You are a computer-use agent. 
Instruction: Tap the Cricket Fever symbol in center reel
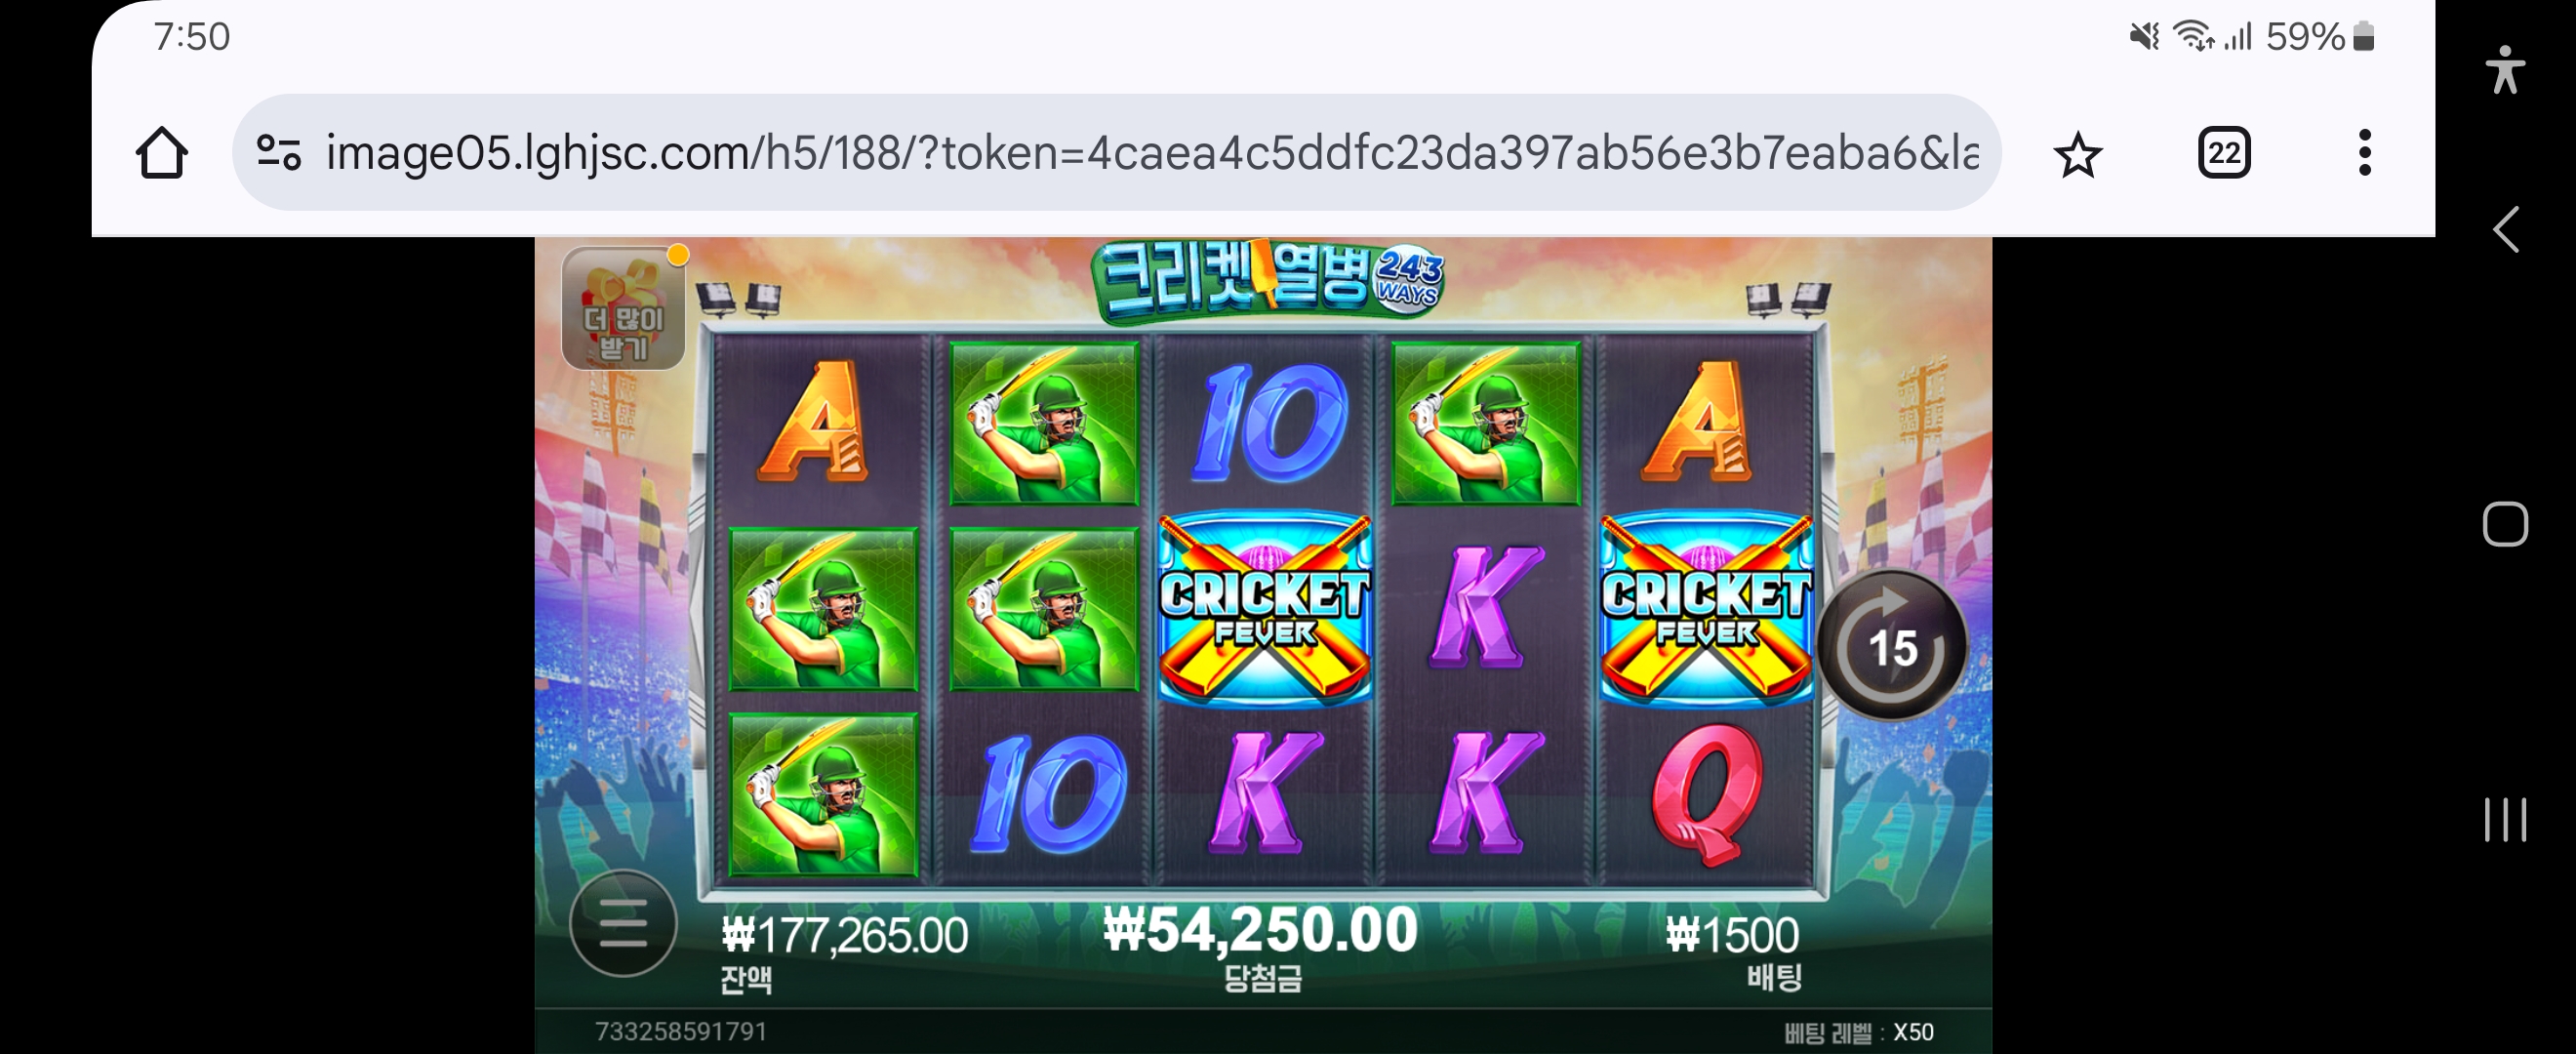pos(1264,610)
